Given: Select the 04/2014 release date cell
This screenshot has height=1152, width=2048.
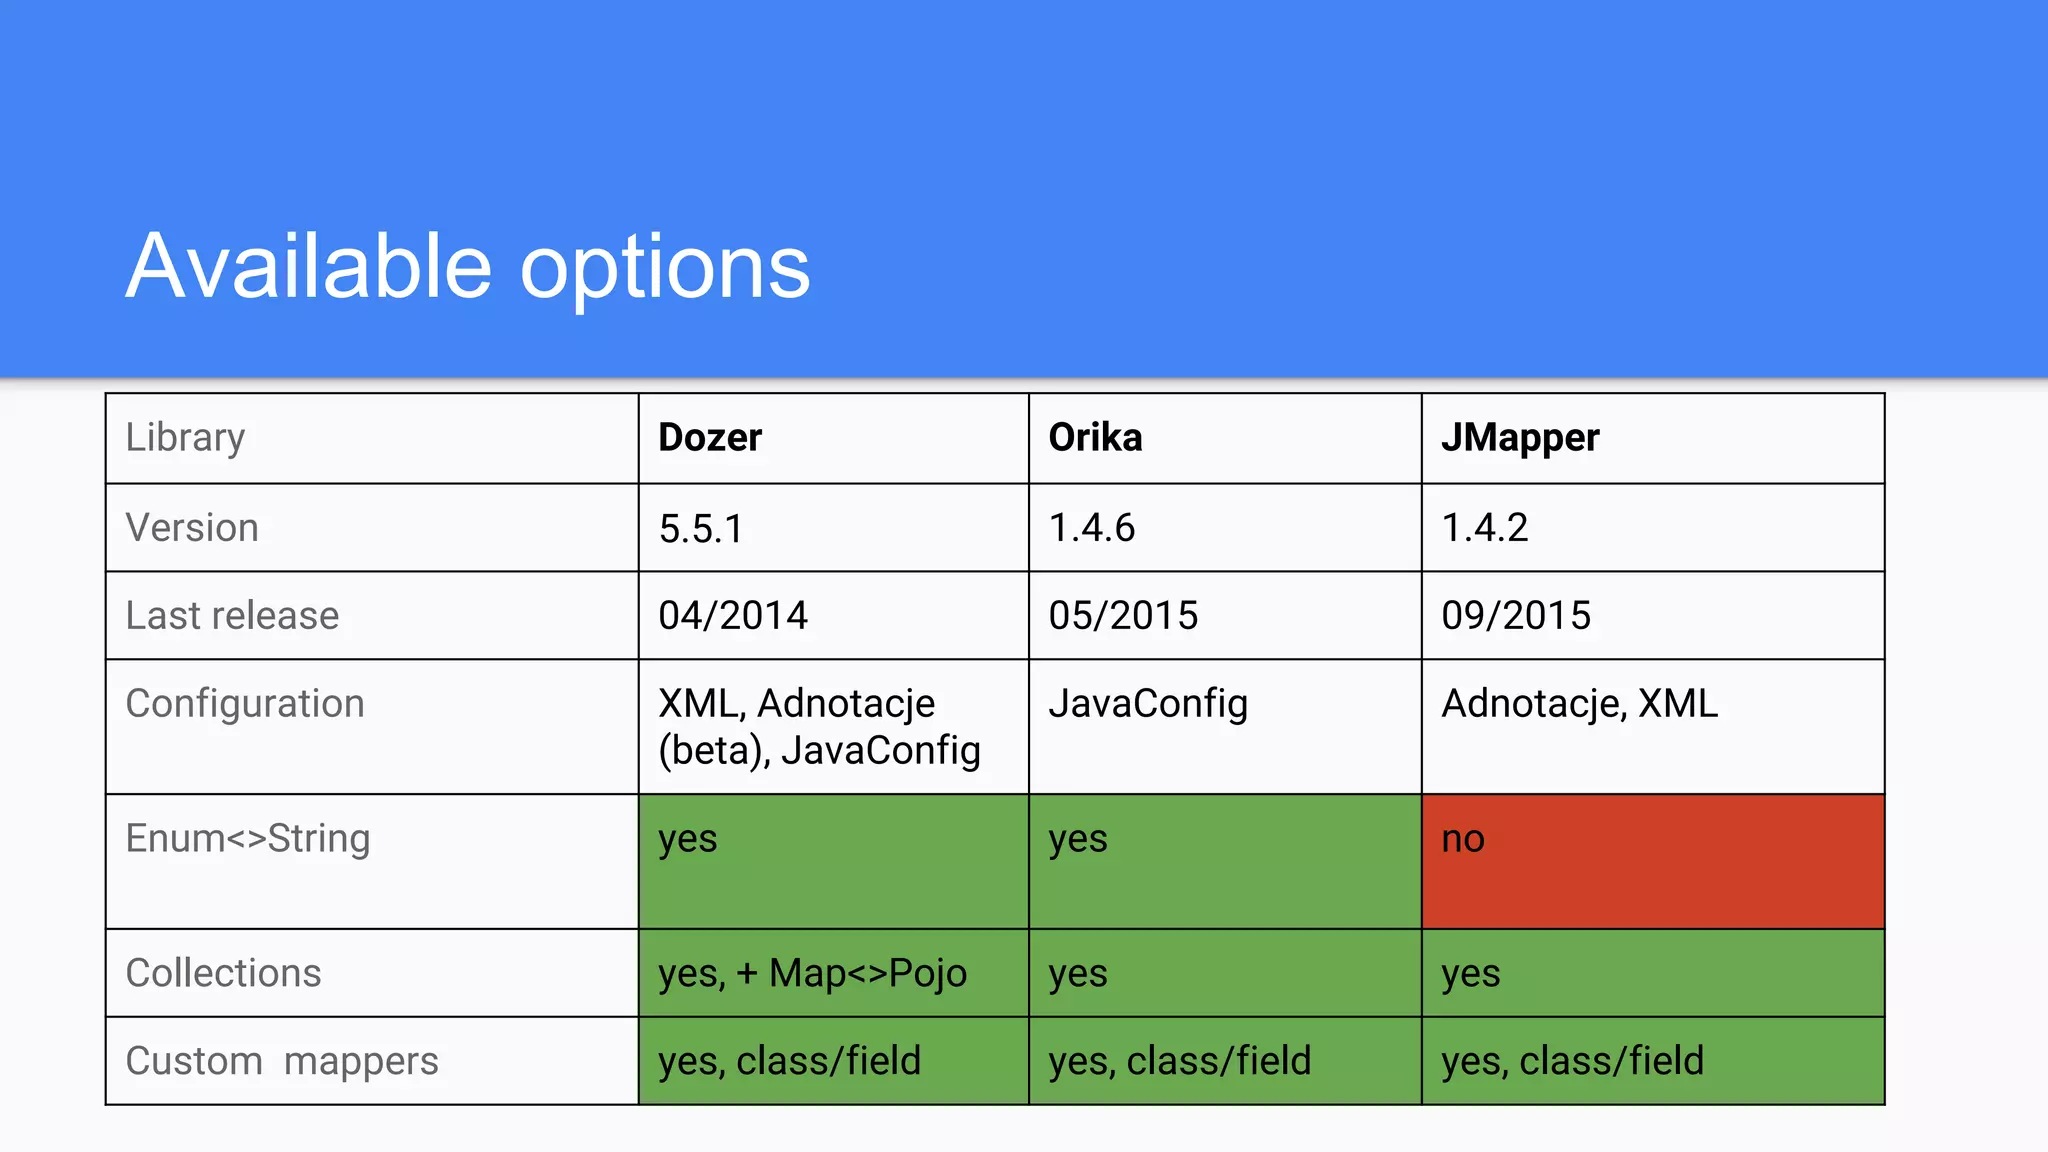Looking at the screenshot, I should coord(833,615).
